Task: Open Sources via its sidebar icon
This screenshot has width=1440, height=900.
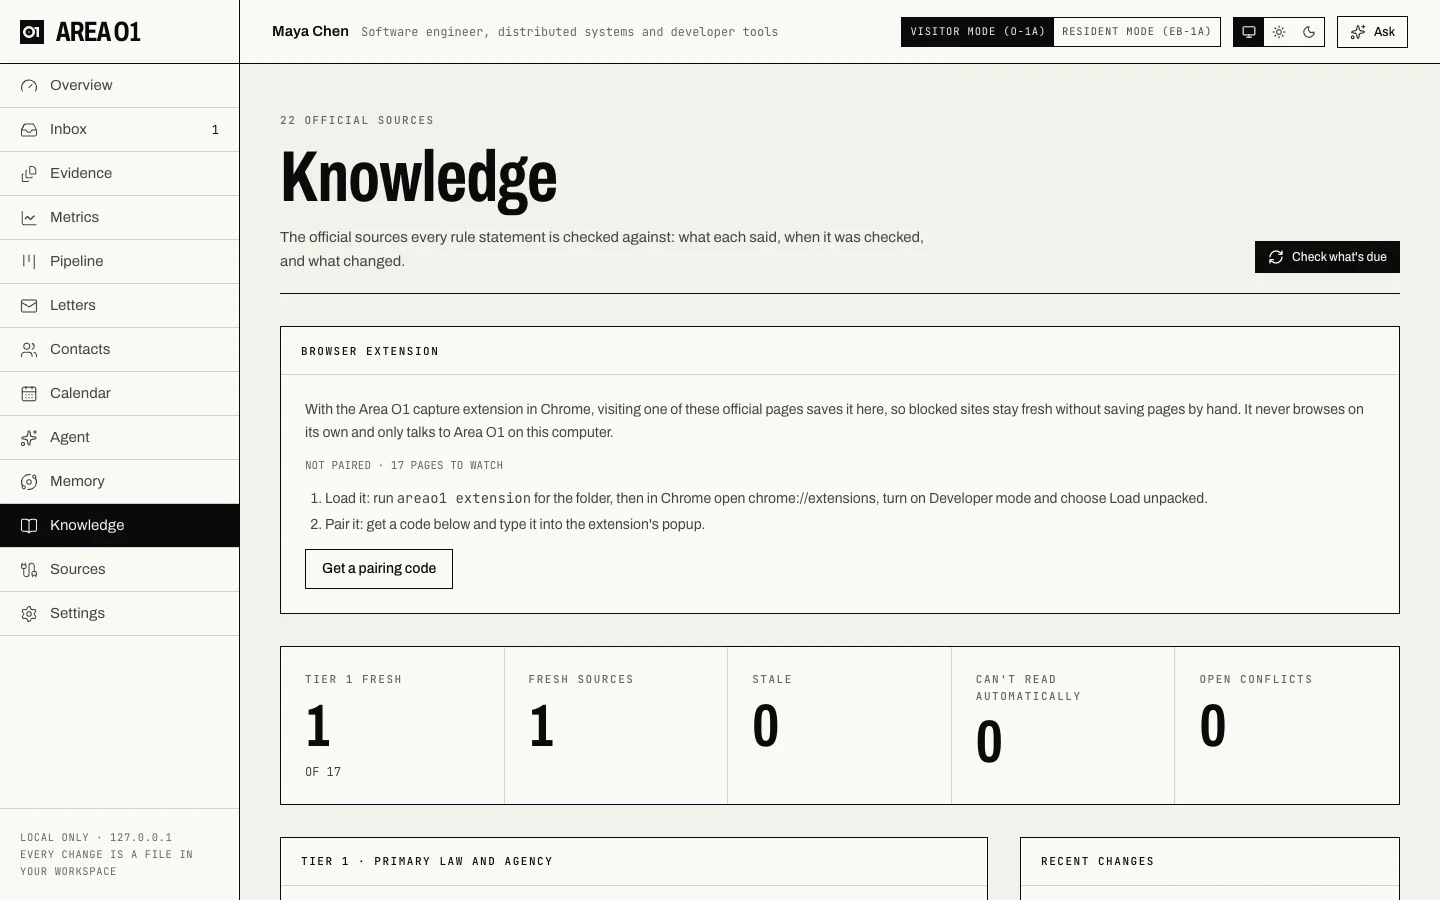Action: click(x=29, y=570)
